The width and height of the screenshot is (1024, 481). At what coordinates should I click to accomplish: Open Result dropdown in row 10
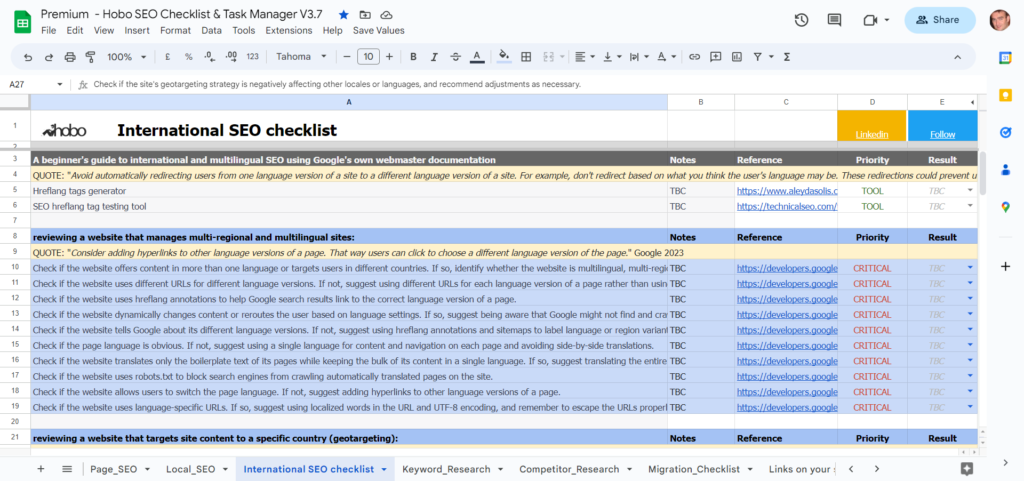pos(970,268)
